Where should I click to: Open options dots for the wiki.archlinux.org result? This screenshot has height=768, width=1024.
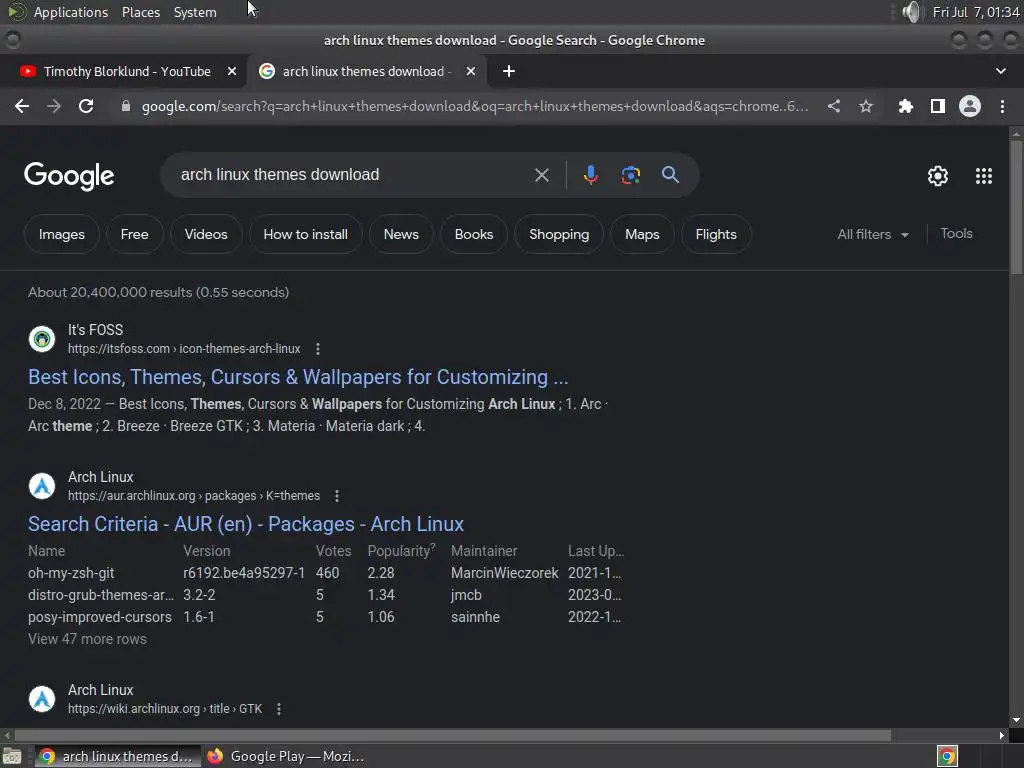[x=279, y=709]
